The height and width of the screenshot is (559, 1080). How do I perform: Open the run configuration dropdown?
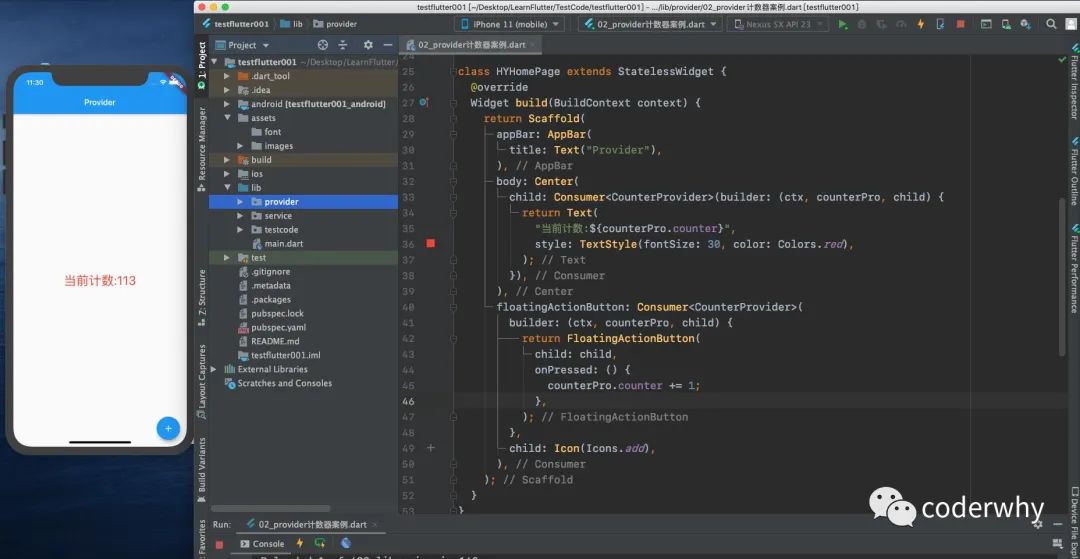click(650, 24)
